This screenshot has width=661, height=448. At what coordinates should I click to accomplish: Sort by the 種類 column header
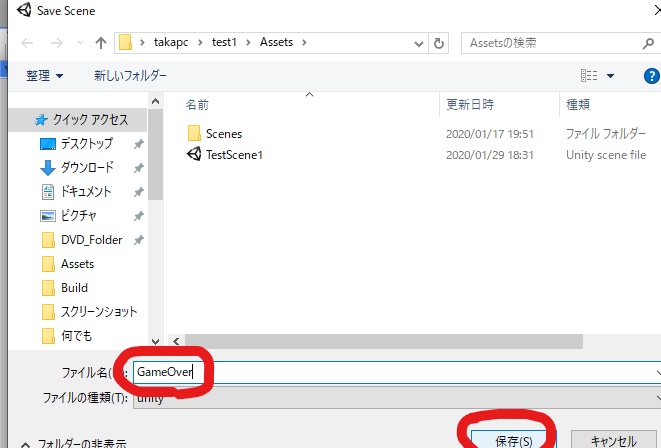pos(578,105)
